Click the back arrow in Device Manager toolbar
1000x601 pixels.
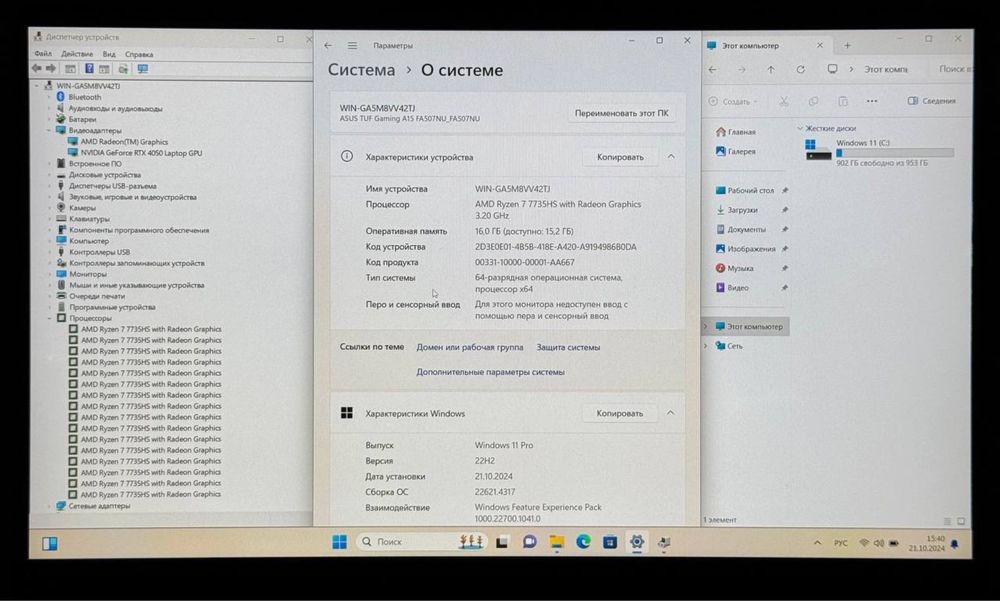pos(37,69)
